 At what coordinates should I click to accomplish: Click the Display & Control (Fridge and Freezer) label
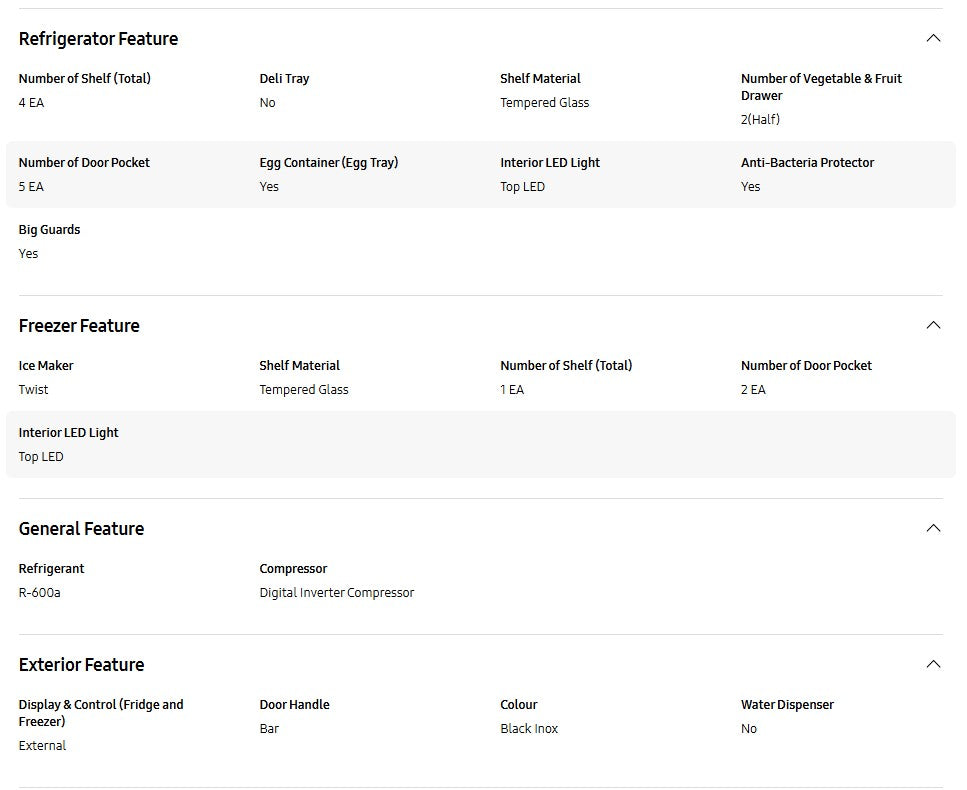[x=101, y=713]
